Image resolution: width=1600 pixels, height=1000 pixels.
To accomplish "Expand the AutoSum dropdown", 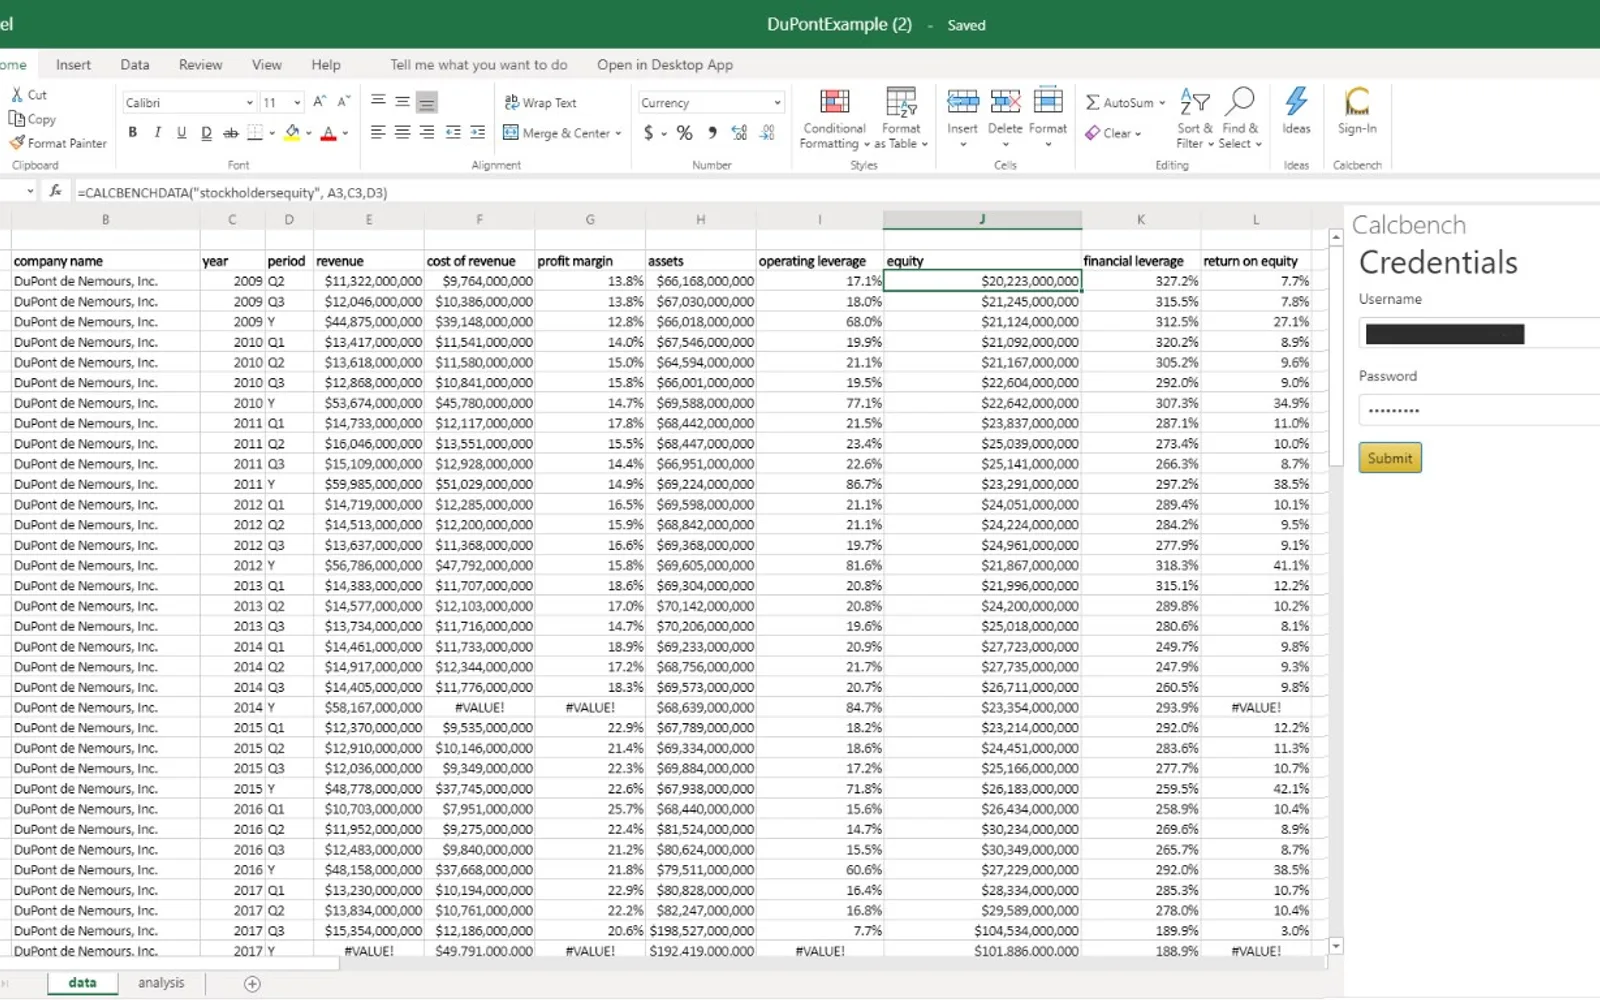I will pos(1162,103).
